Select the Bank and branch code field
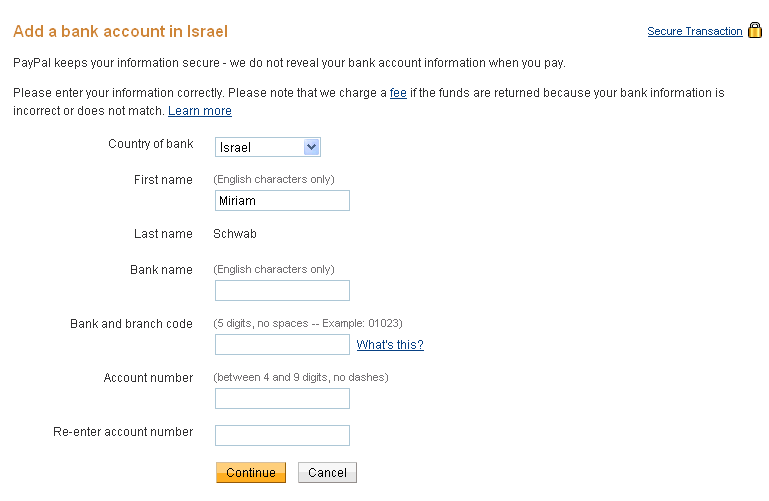The height and width of the screenshot is (501, 769). (282, 345)
